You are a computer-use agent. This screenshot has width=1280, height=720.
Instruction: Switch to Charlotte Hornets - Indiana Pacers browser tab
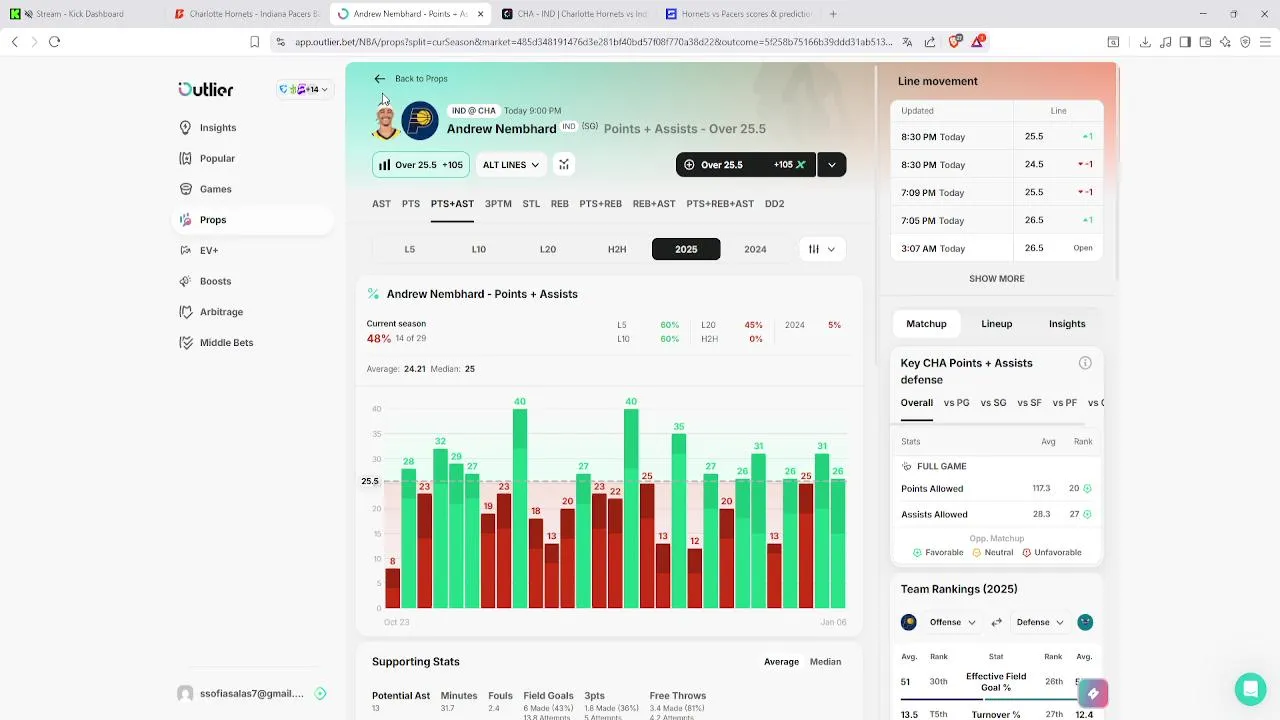247,14
